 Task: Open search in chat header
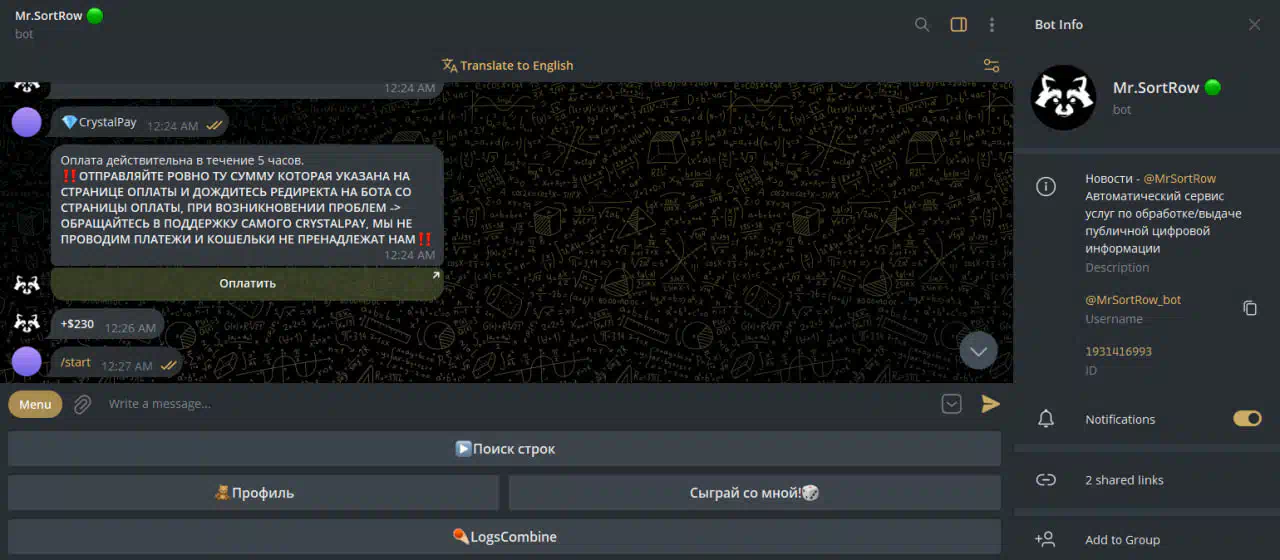(x=922, y=25)
